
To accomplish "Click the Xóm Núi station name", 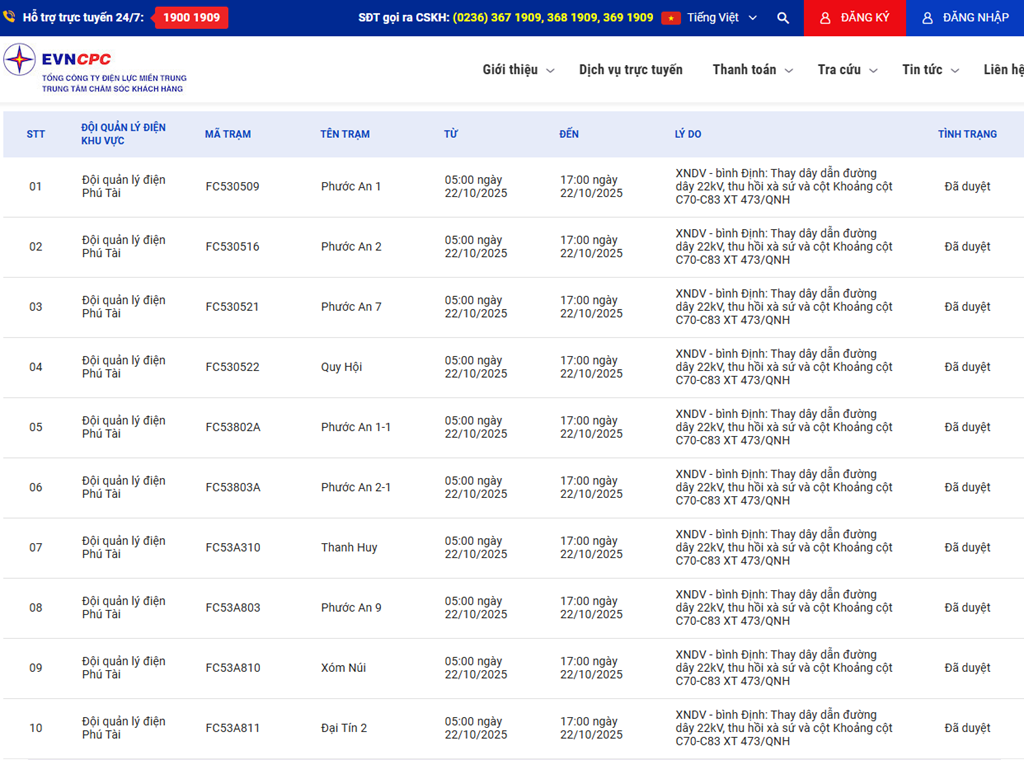I will point(343,668).
